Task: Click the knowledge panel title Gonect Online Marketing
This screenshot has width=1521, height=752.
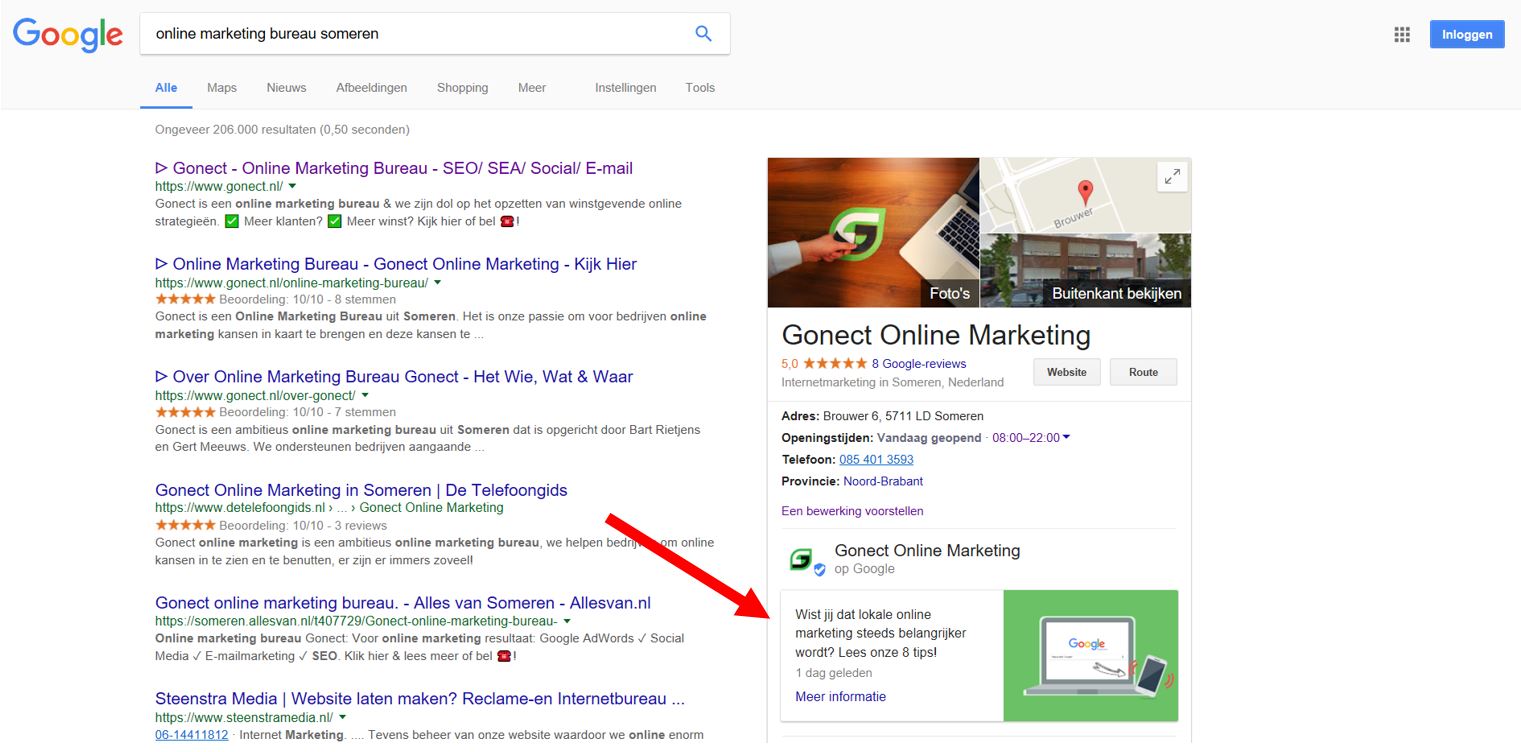Action: point(936,335)
